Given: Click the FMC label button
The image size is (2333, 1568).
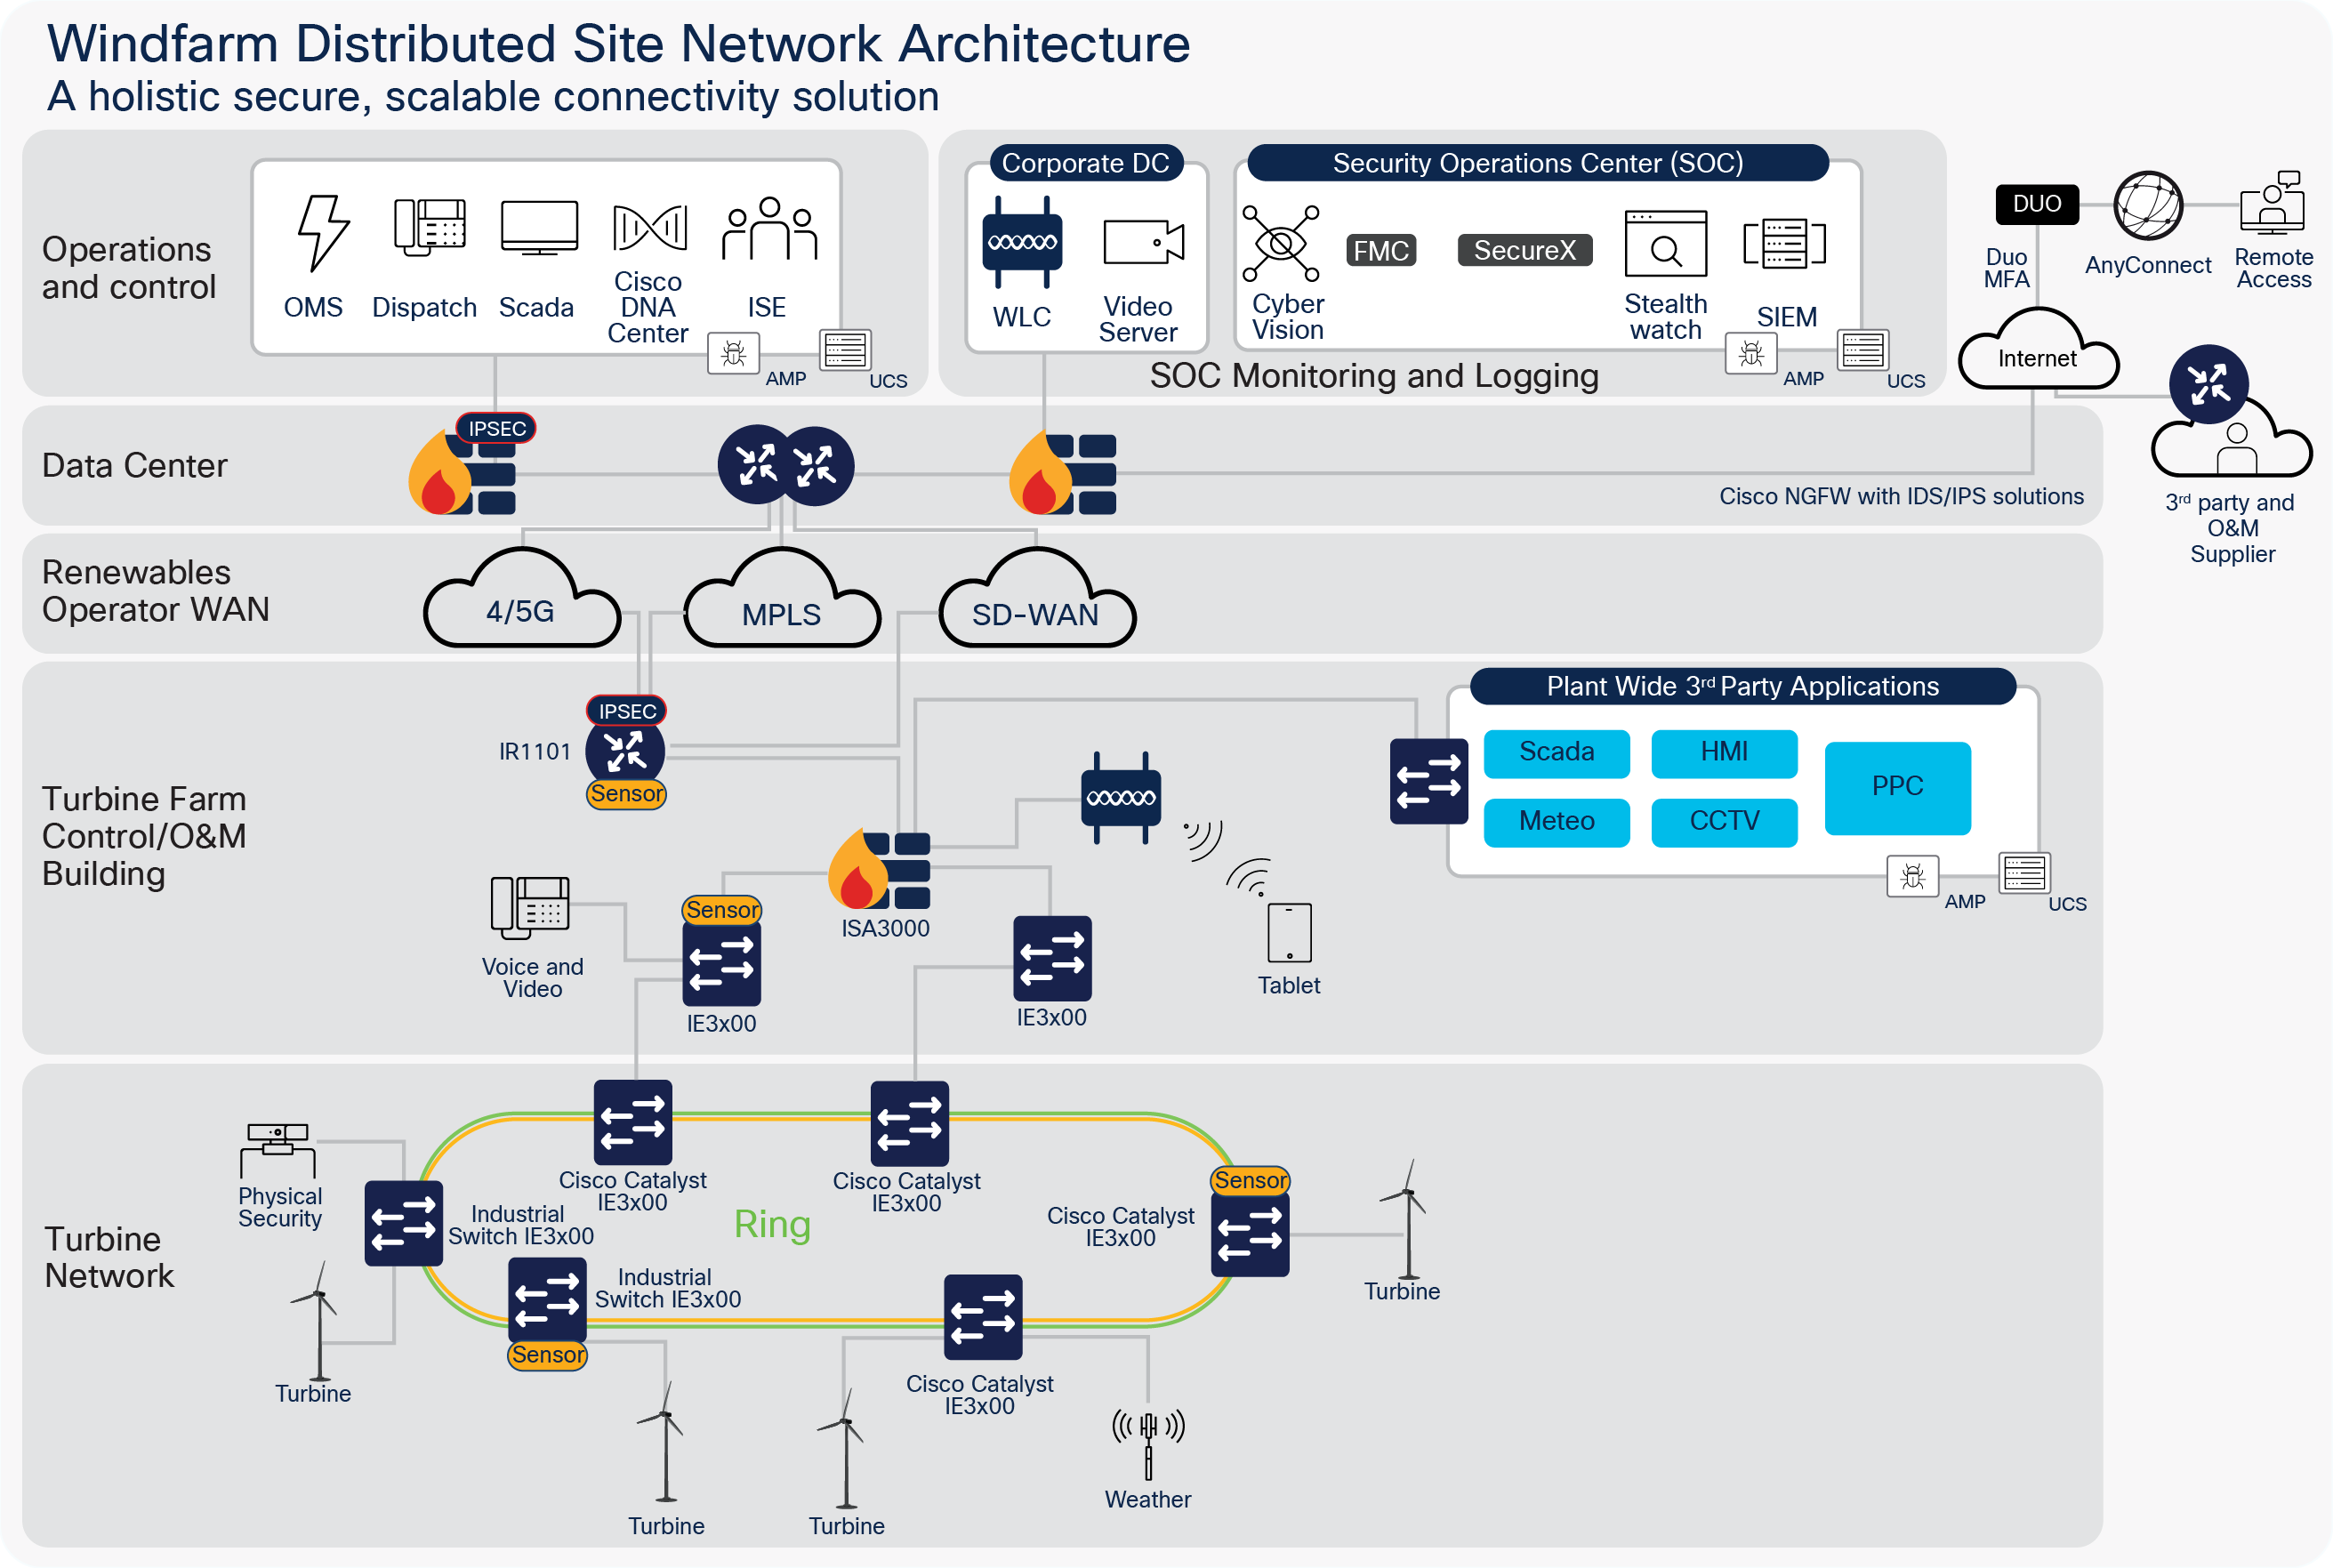Looking at the screenshot, I should point(1381,250).
